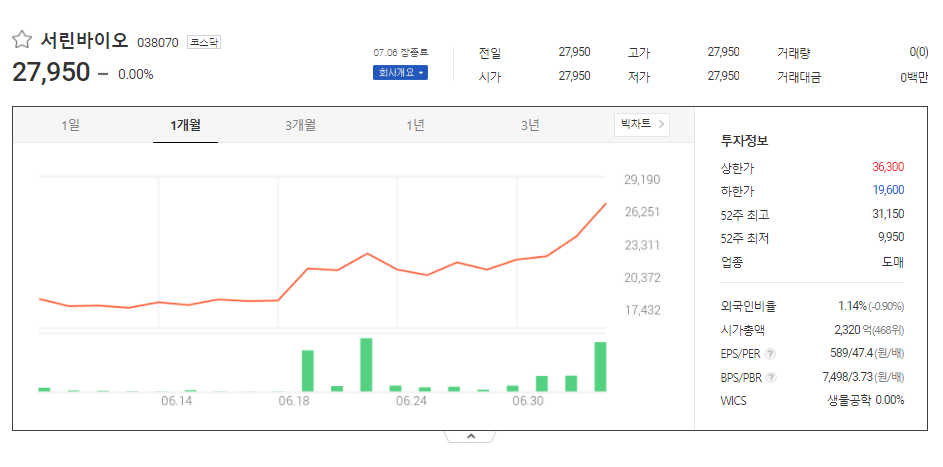Screen dimensions: 943x467
Task: Click the 52주 최저 value 9,950
Action: 891,237
